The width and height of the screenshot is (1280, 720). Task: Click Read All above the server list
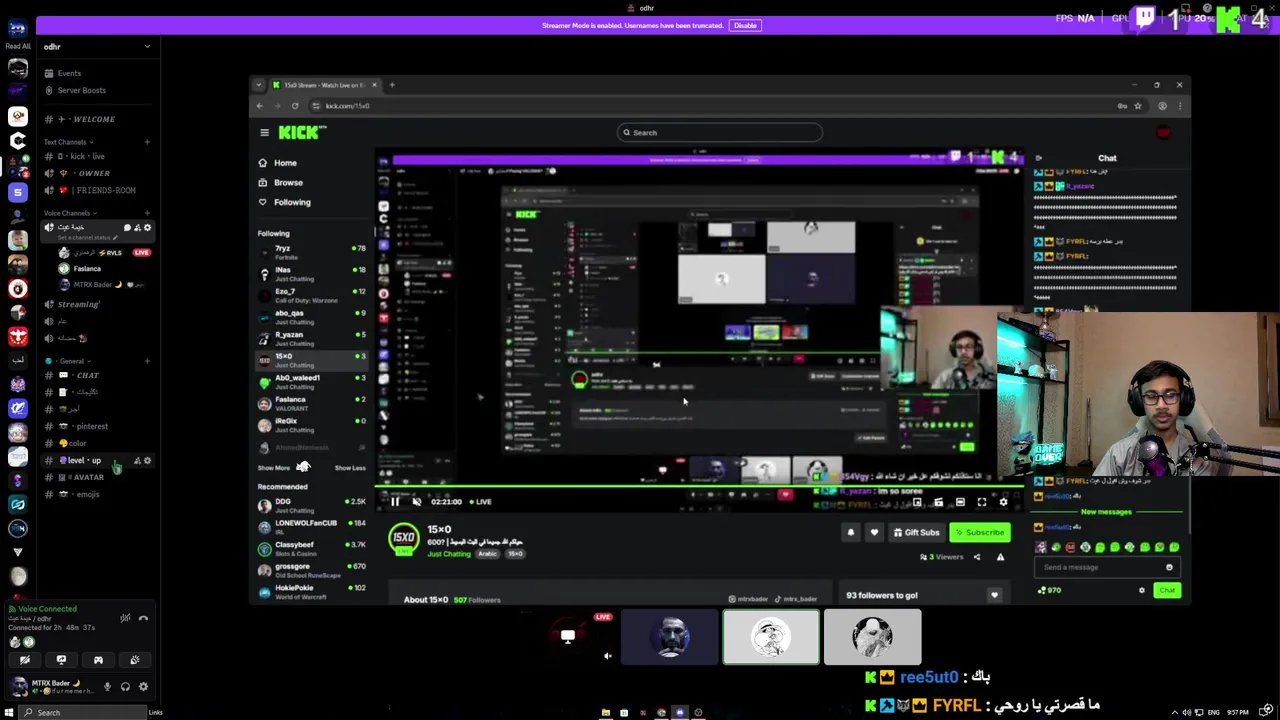point(18,46)
